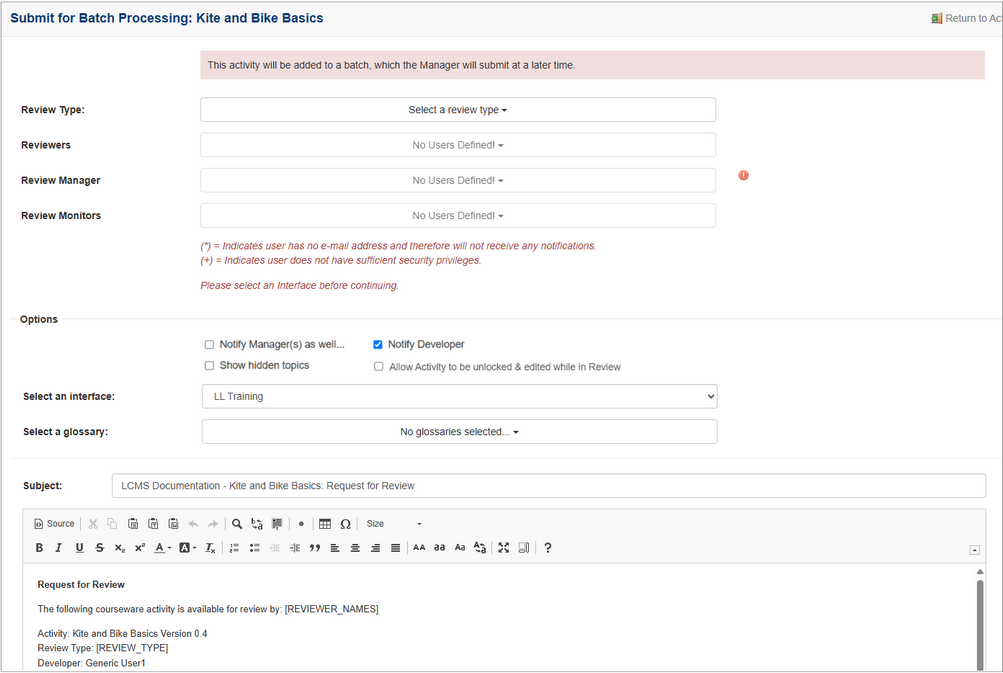Image resolution: width=1003 pixels, height=673 pixels.
Task: Click in the Subject text field
Action: coord(548,486)
